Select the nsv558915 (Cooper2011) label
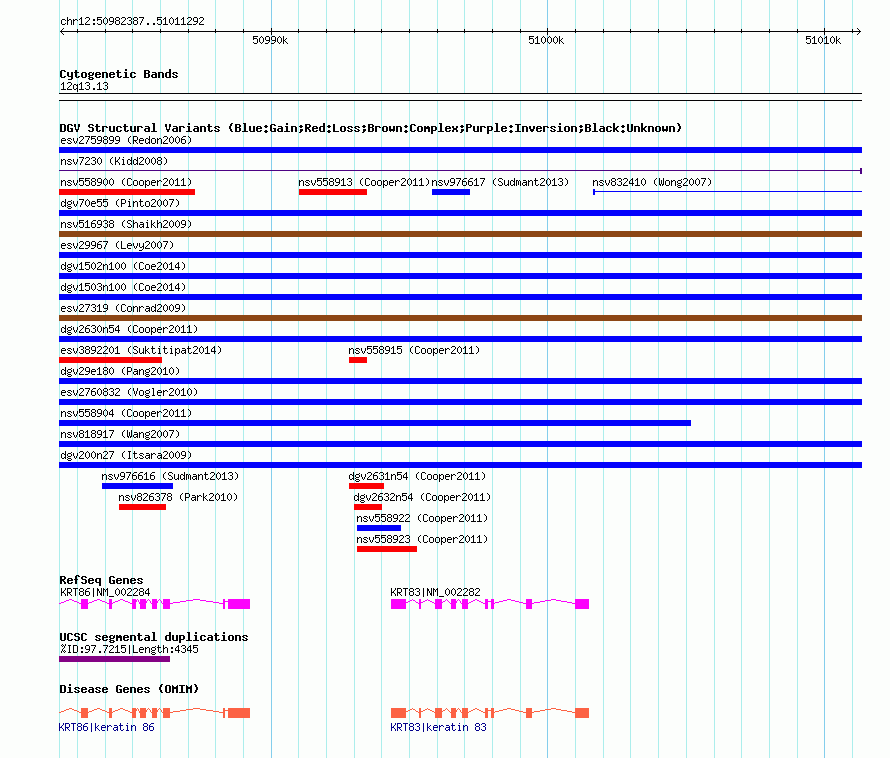Image resolution: width=890 pixels, height=758 pixels. pos(414,350)
